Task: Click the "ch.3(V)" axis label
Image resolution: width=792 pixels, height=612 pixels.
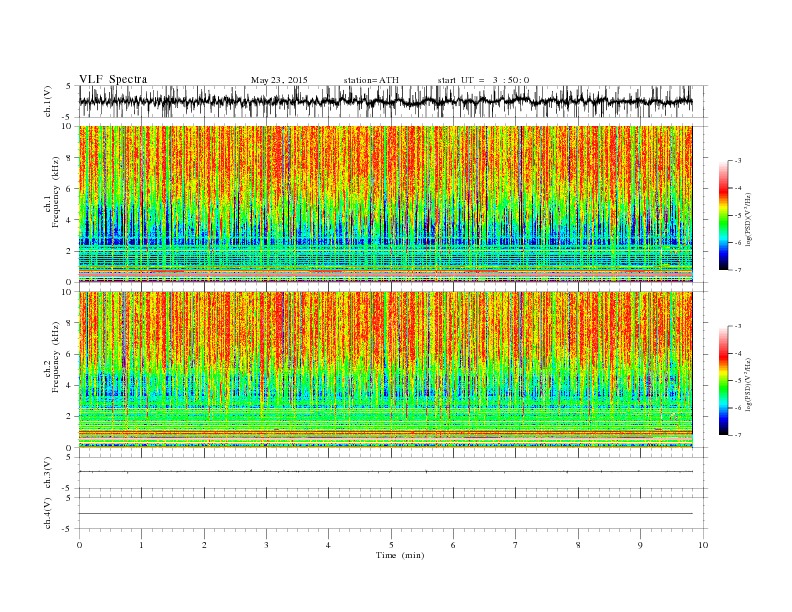Action: pos(48,473)
